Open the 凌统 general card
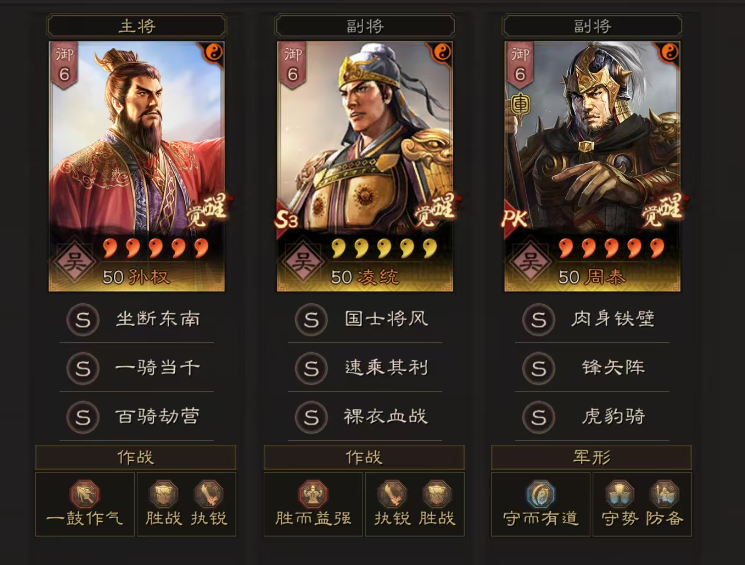745x565 pixels. click(365, 166)
